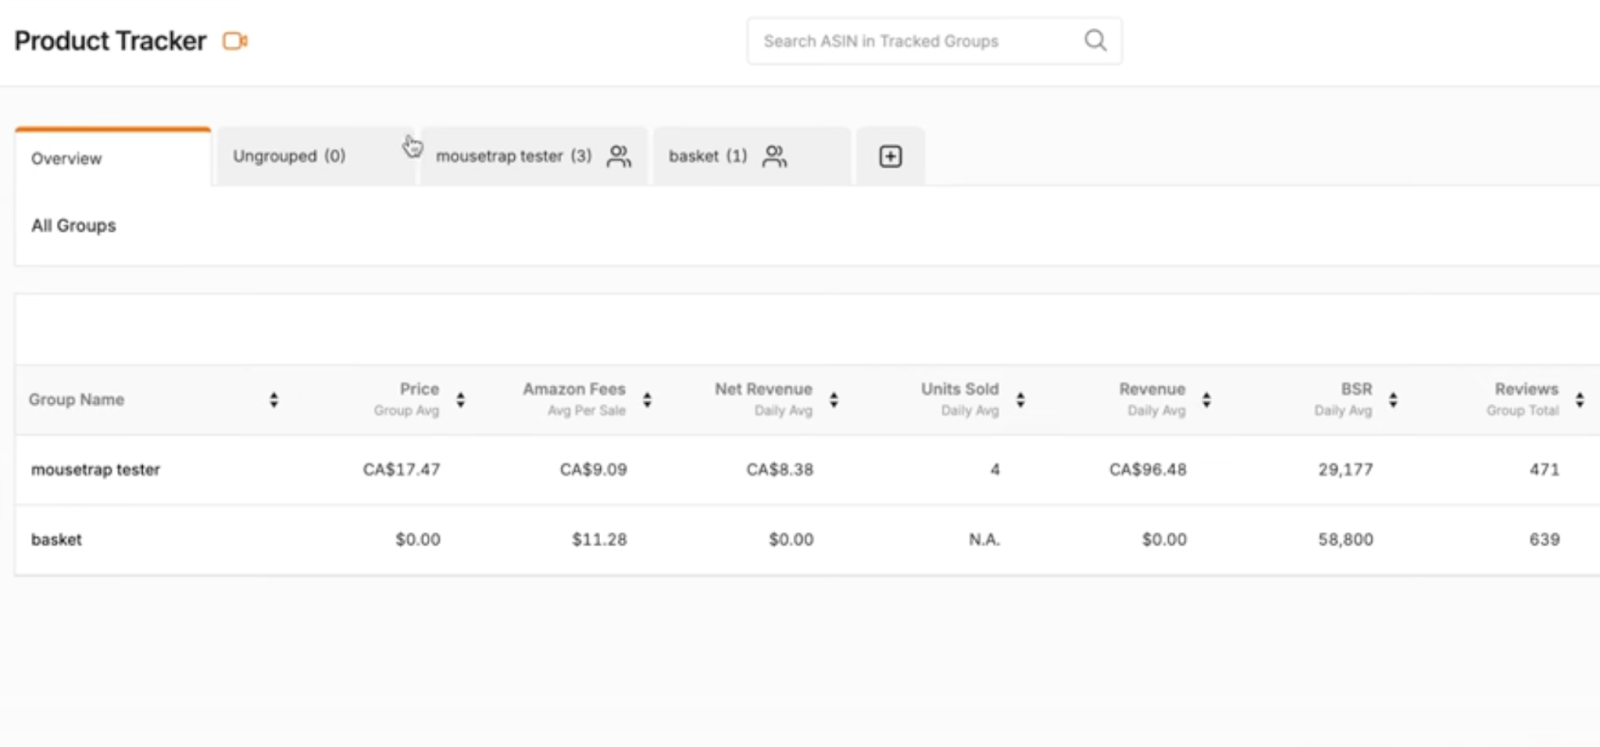
Task: Sort by Group Name column arrows
Action: 274,400
